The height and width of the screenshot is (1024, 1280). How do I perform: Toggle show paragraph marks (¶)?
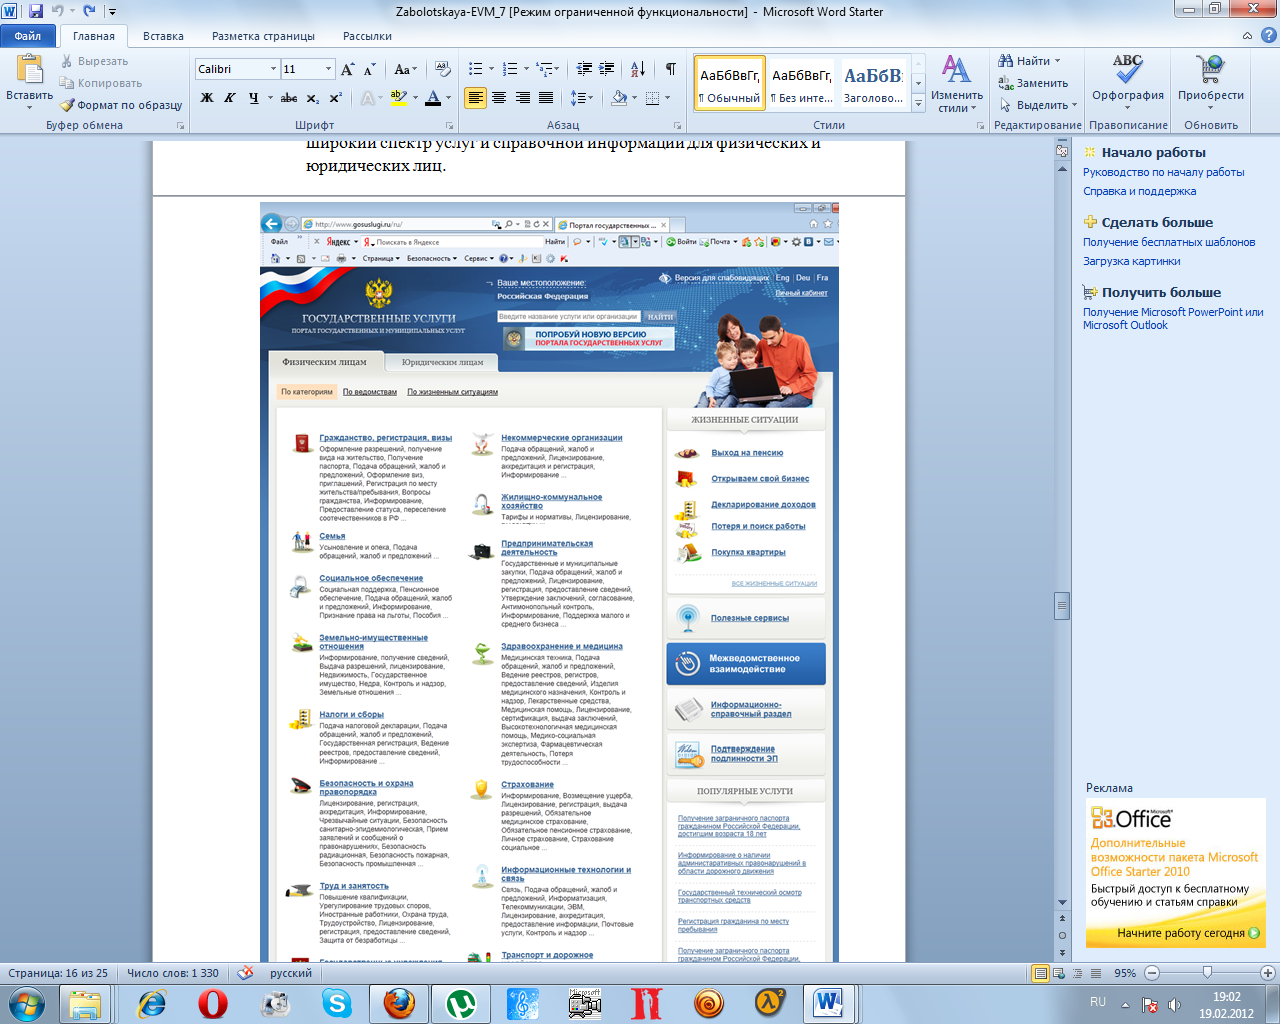671,69
